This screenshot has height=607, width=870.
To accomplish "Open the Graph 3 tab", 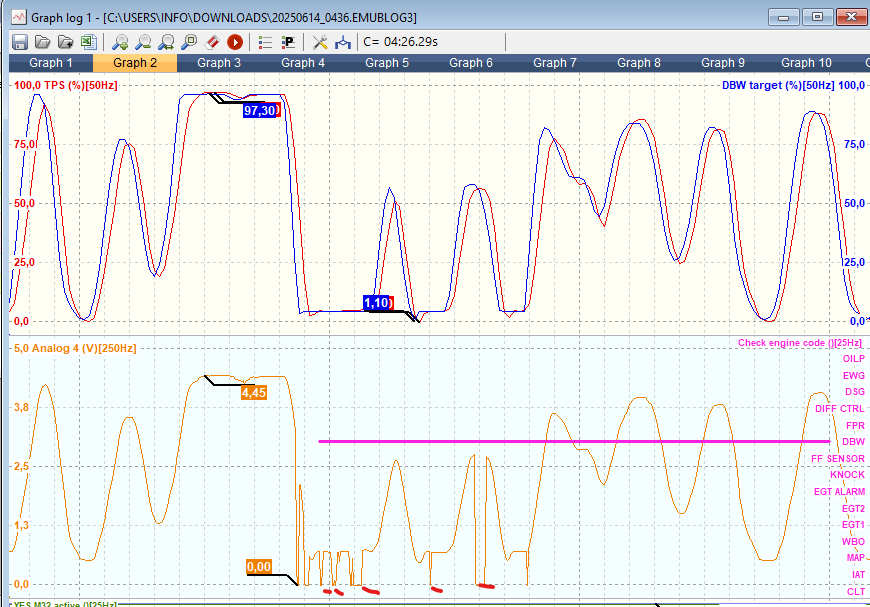I will pyautogui.click(x=219, y=63).
